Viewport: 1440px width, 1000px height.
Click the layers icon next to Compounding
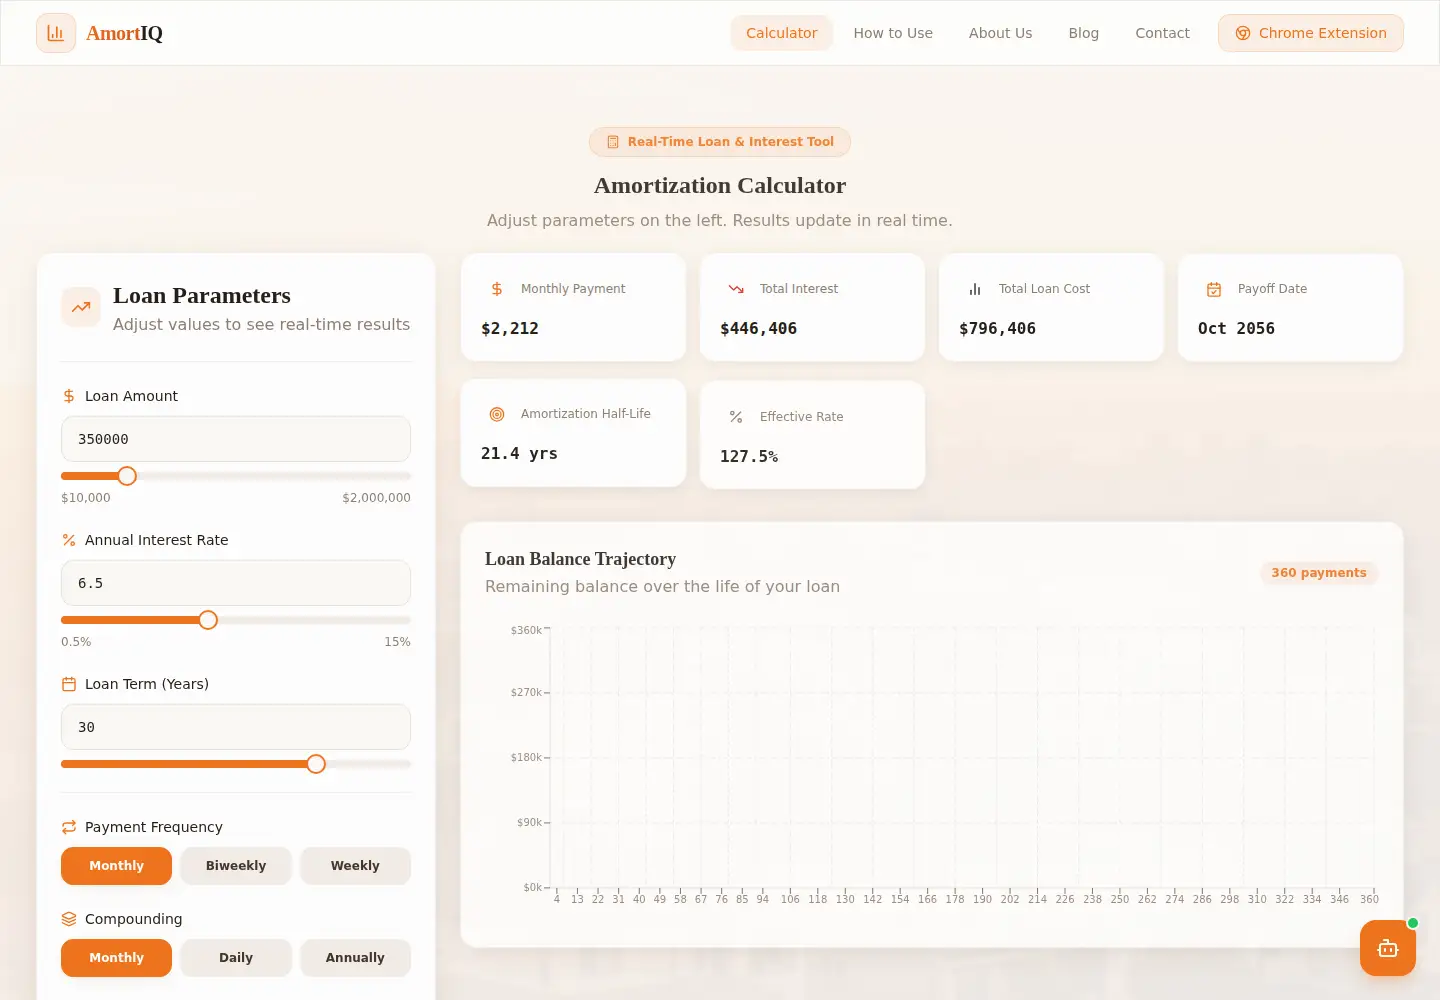point(69,919)
